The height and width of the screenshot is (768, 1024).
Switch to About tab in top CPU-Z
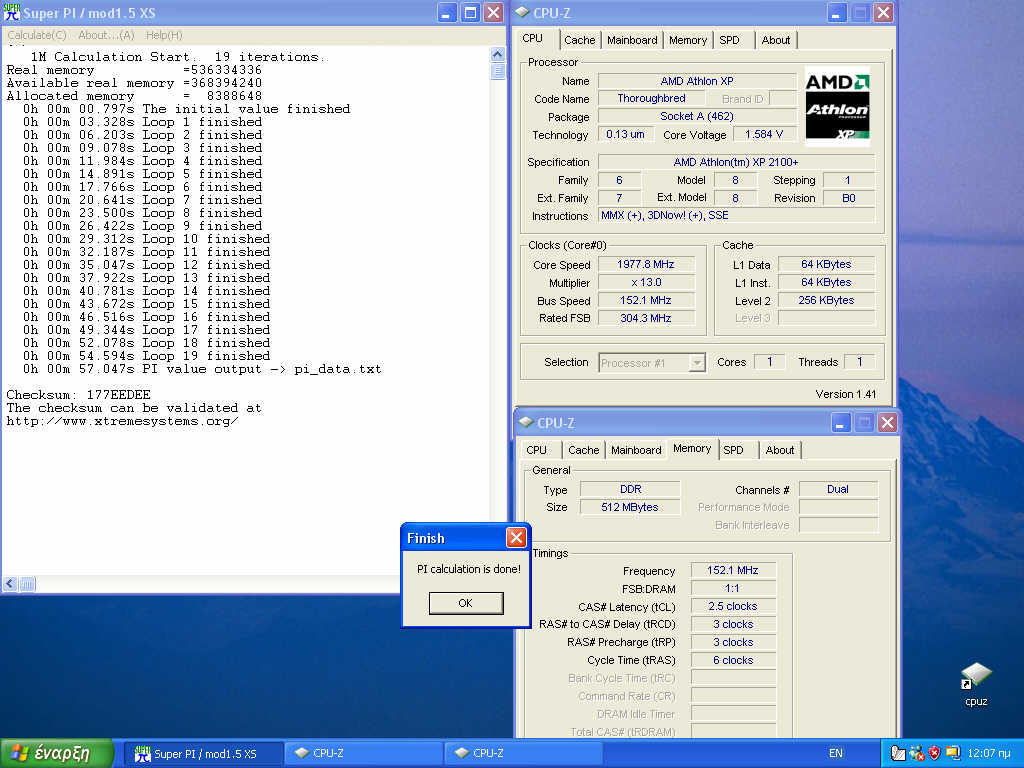pyautogui.click(x=776, y=40)
